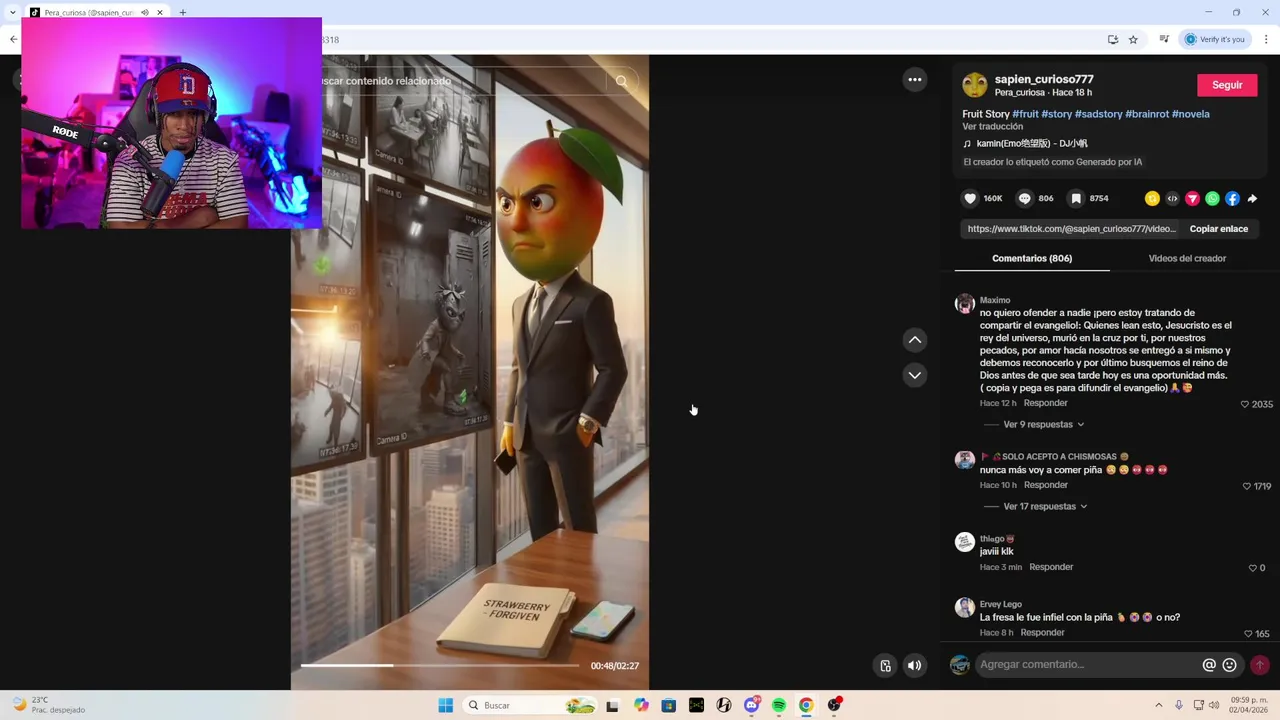Go to the next video with down arrow

(x=915, y=375)
